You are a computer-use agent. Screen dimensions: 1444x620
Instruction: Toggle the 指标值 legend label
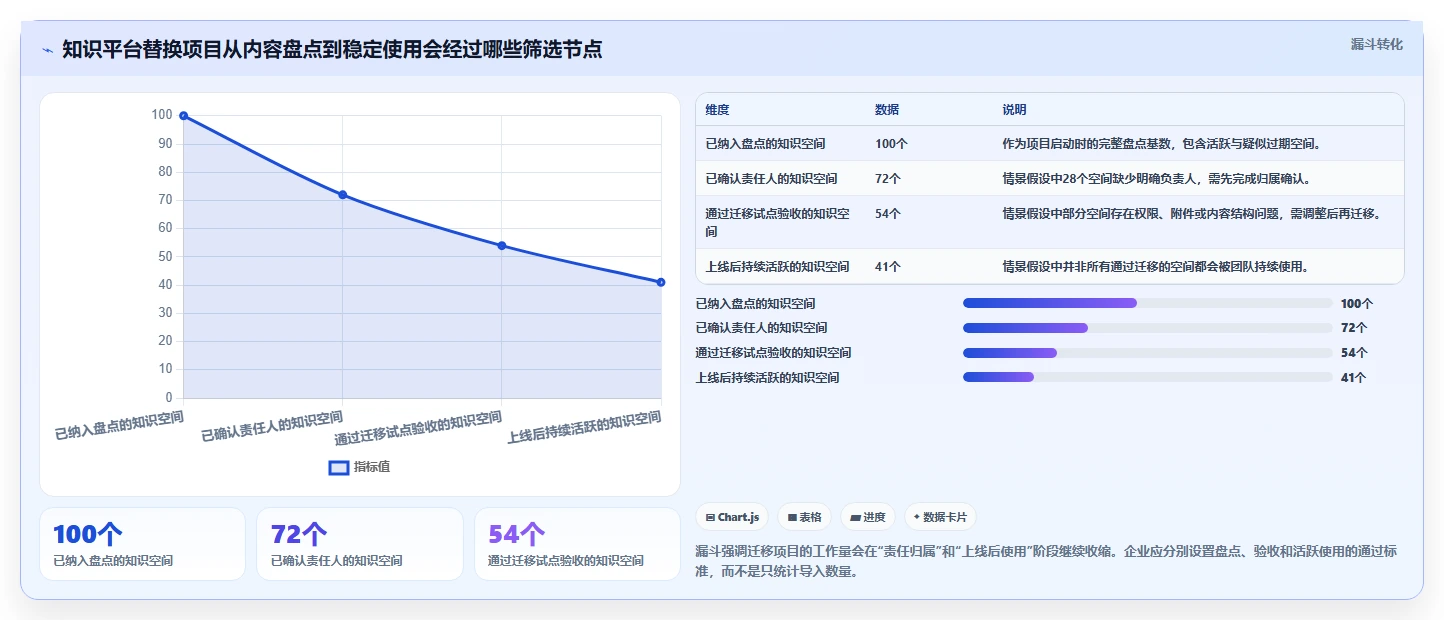click(371, 467)
